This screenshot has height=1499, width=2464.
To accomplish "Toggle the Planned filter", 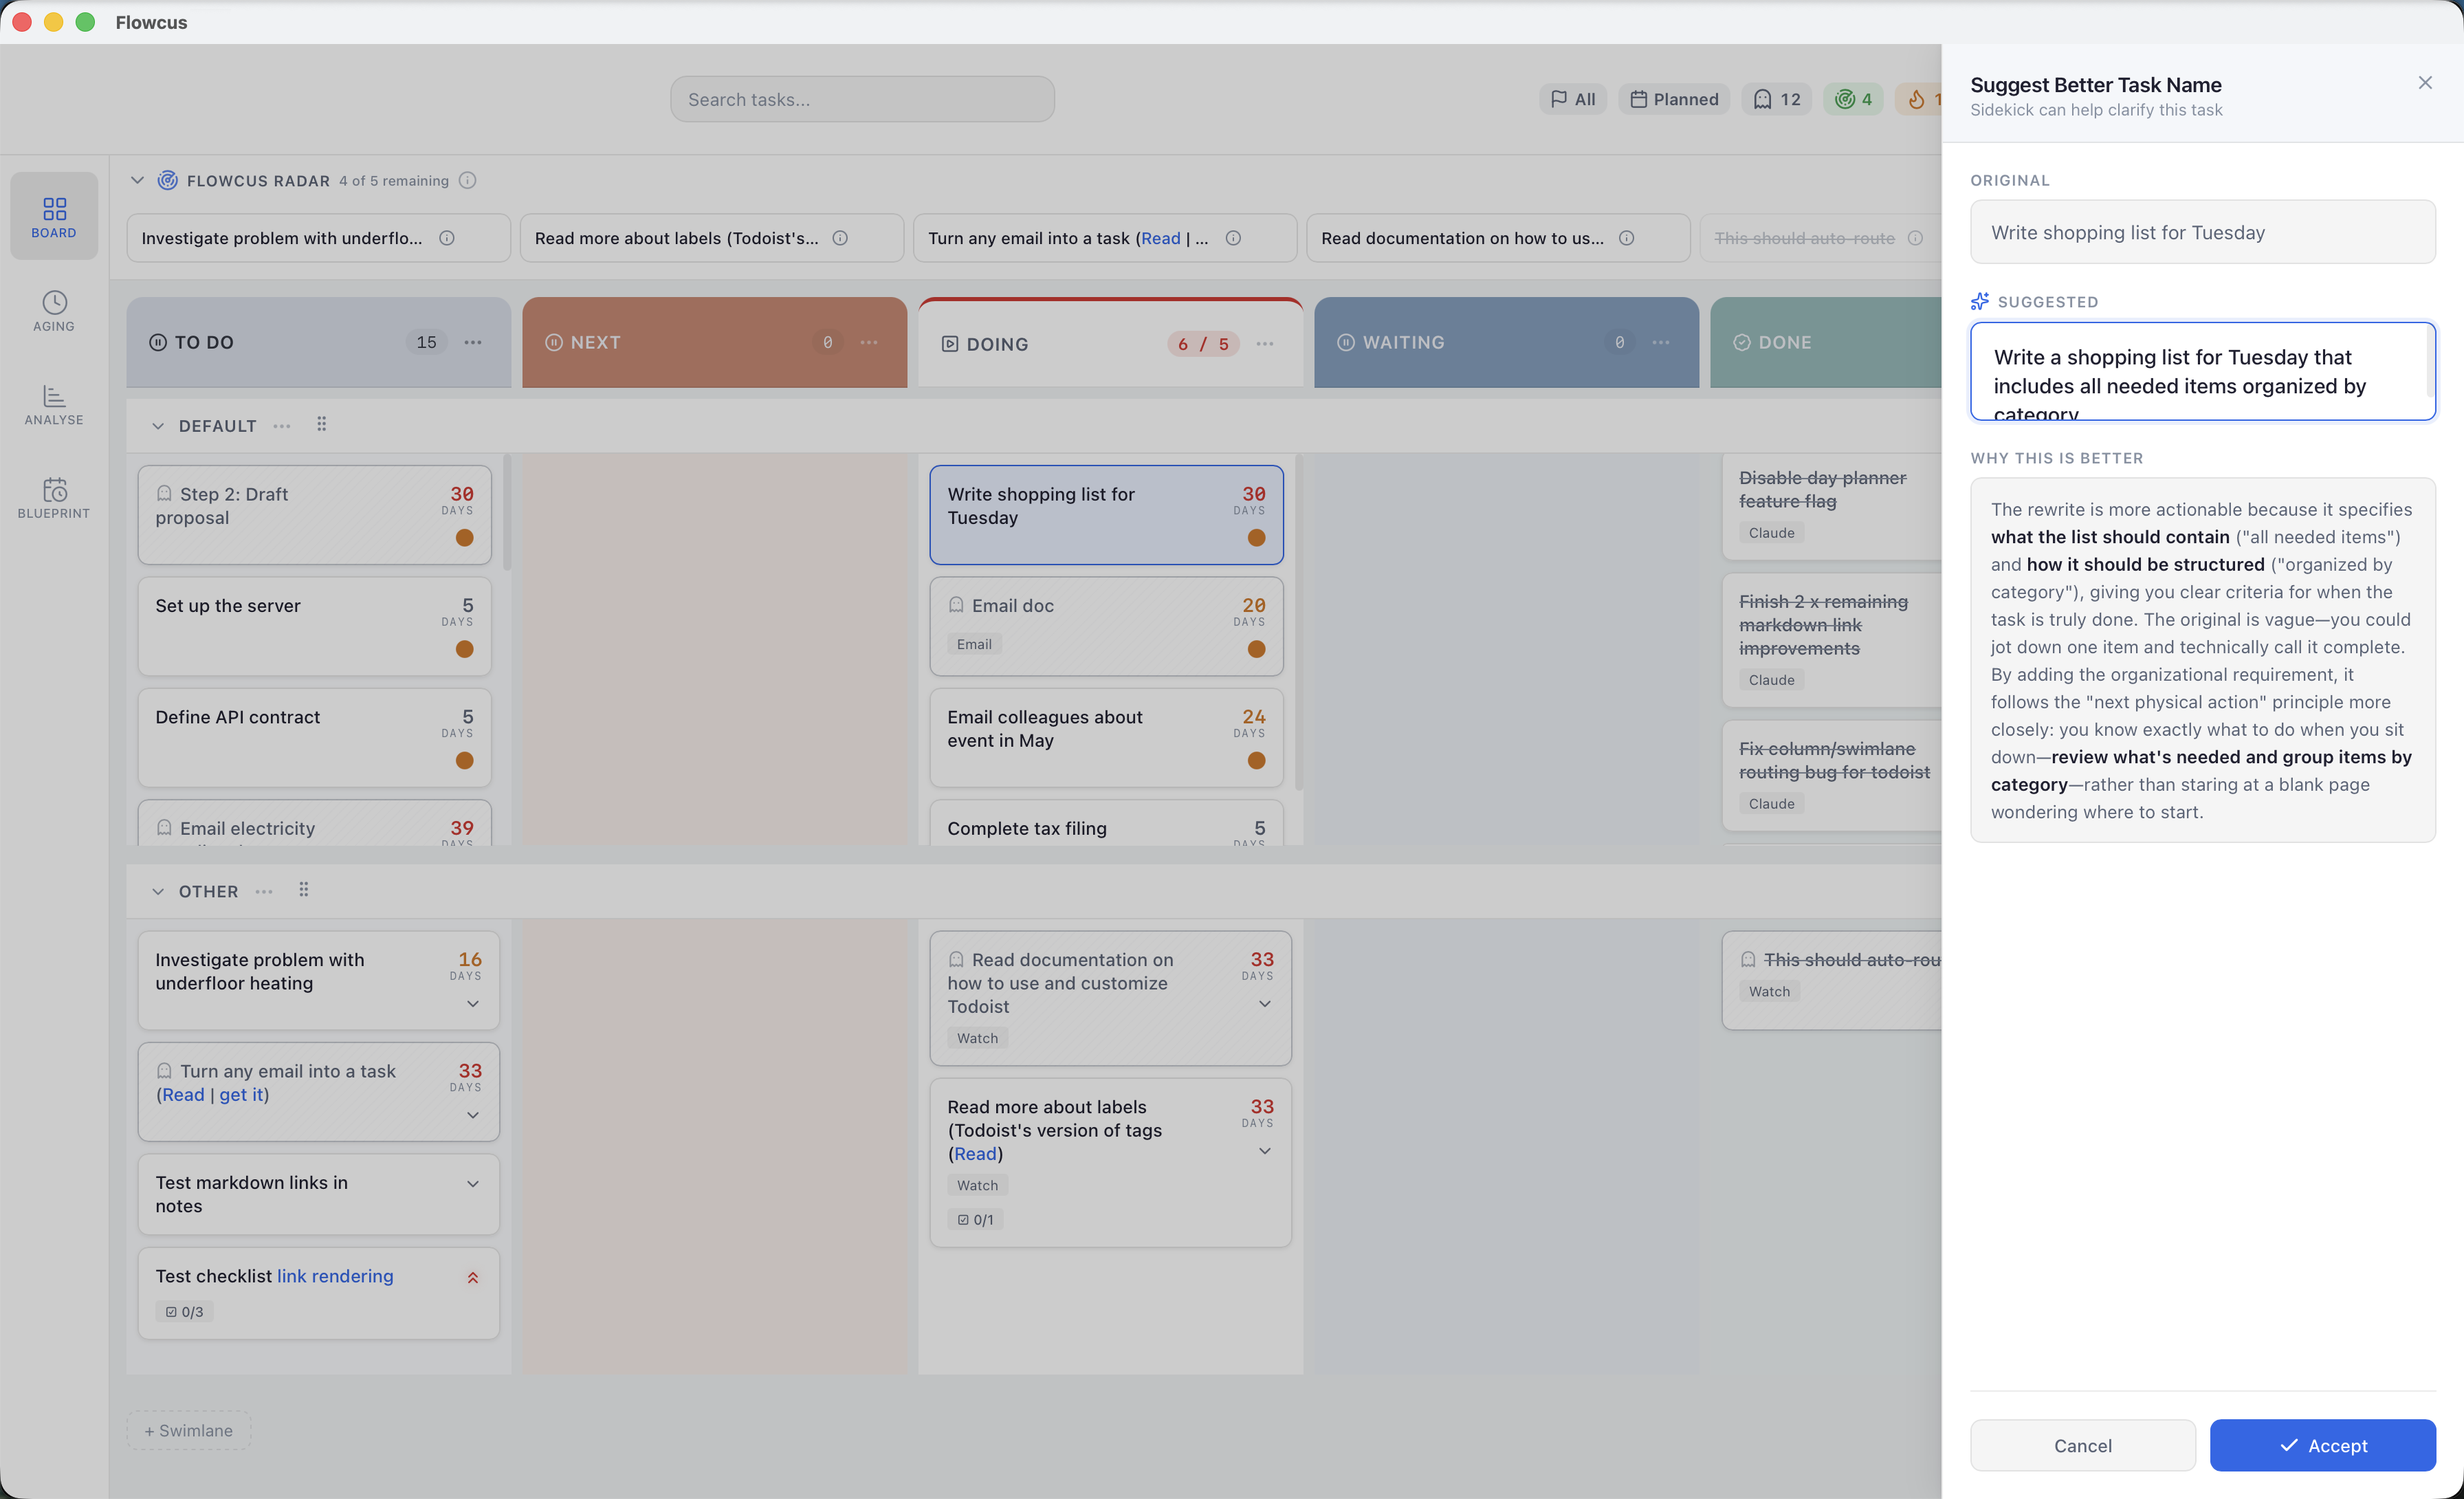I will tap(1674, 99).
